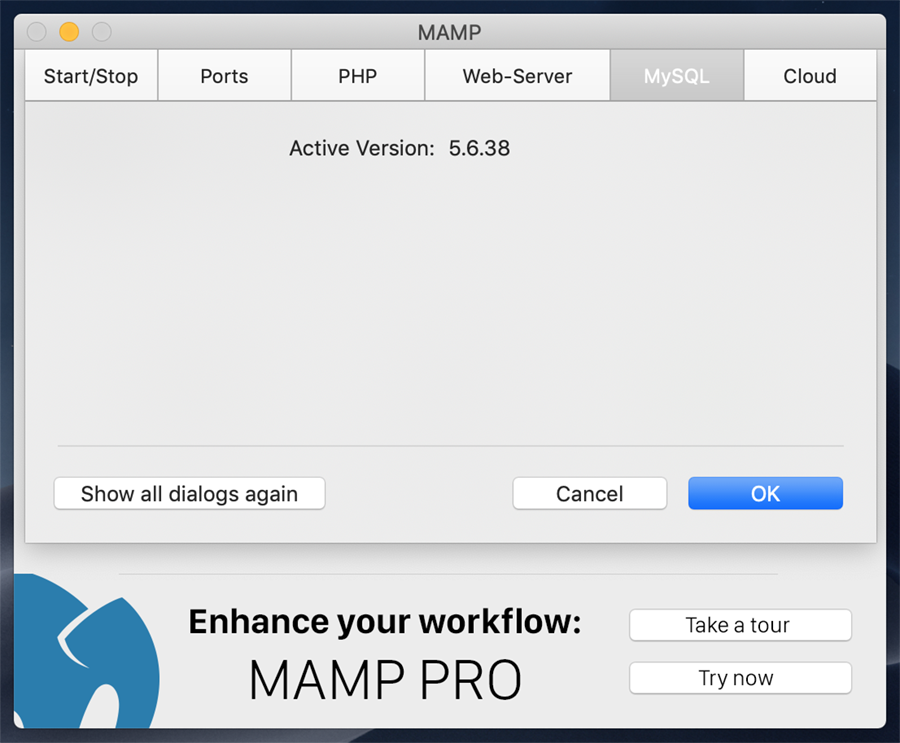
Task: Open the Ports tab
Action: [x=224, y=77]
